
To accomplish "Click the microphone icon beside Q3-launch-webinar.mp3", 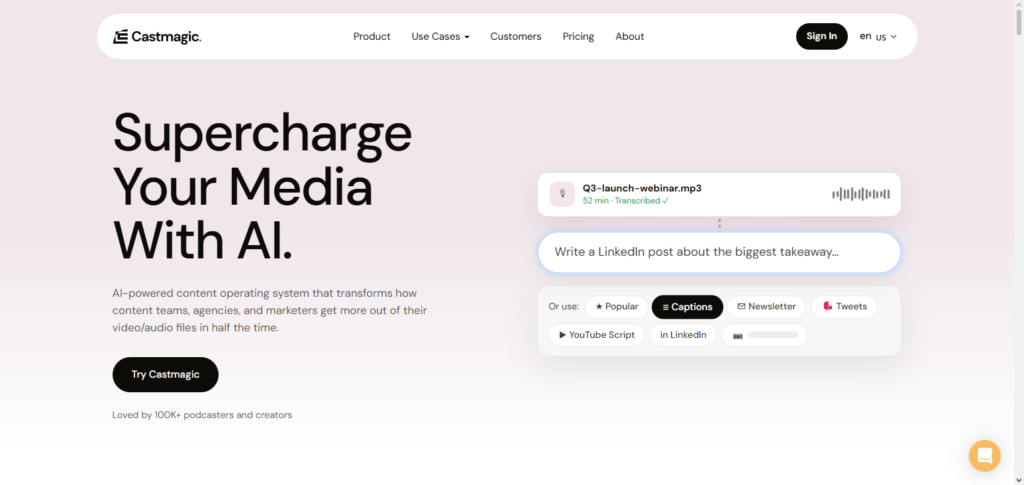I will click(562, 194).
